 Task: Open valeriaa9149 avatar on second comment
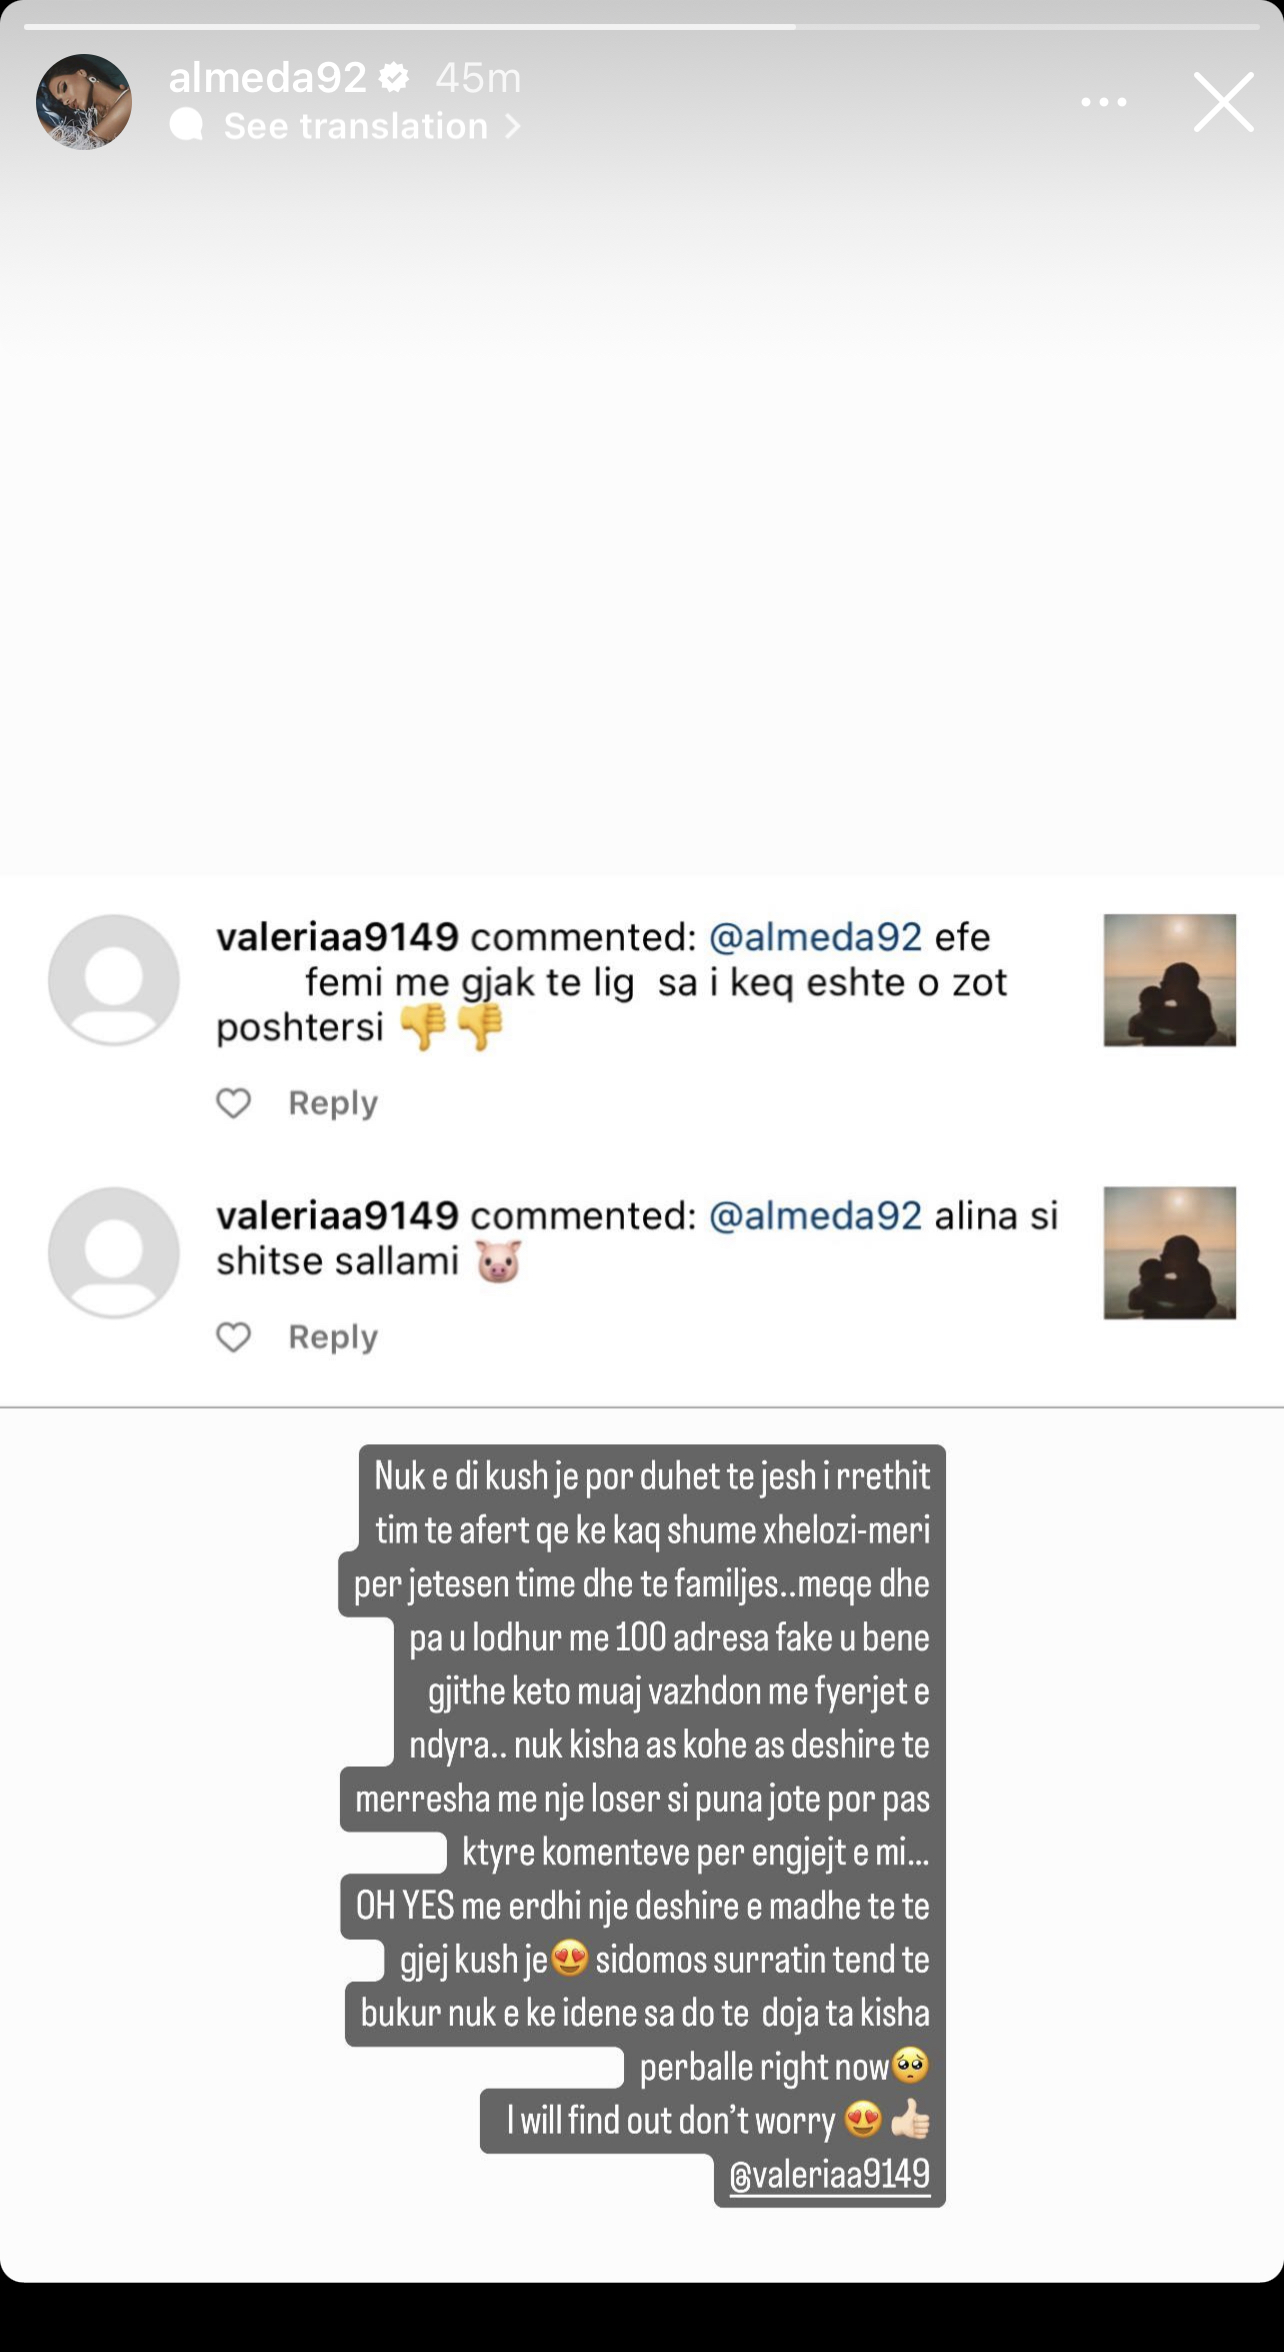tap(114, 1253)
